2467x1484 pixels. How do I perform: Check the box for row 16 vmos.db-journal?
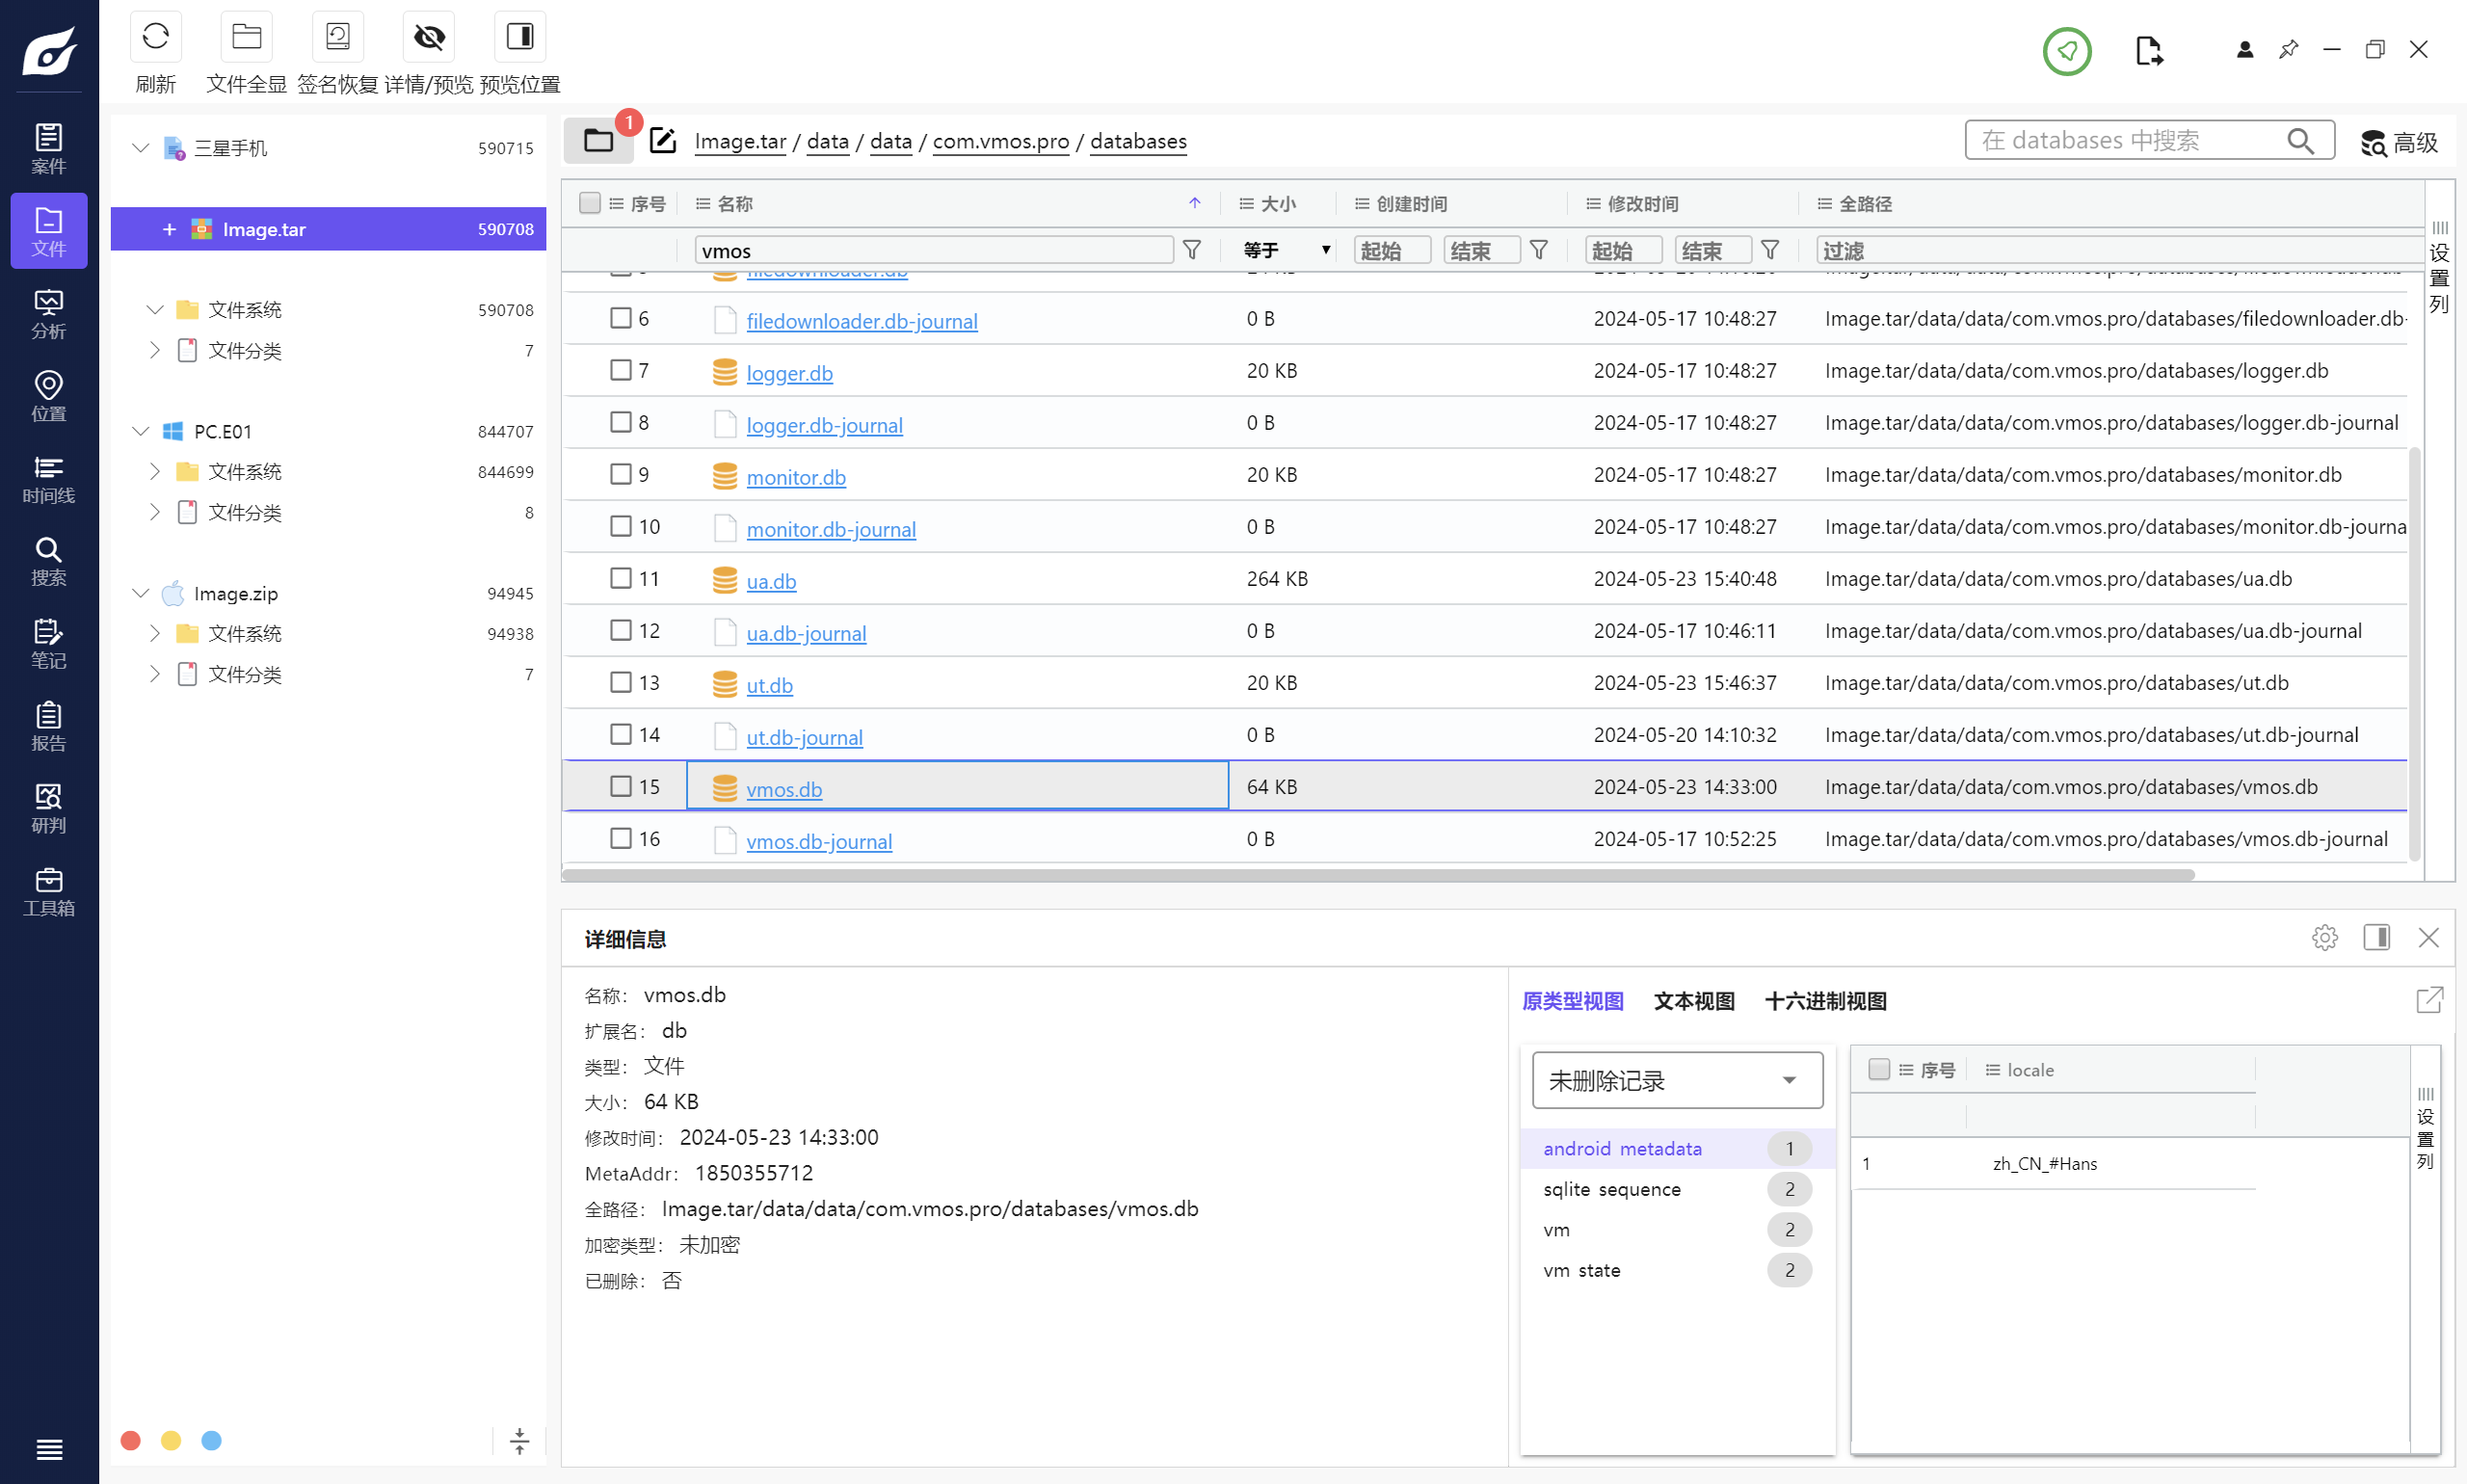tap(621, 838)
